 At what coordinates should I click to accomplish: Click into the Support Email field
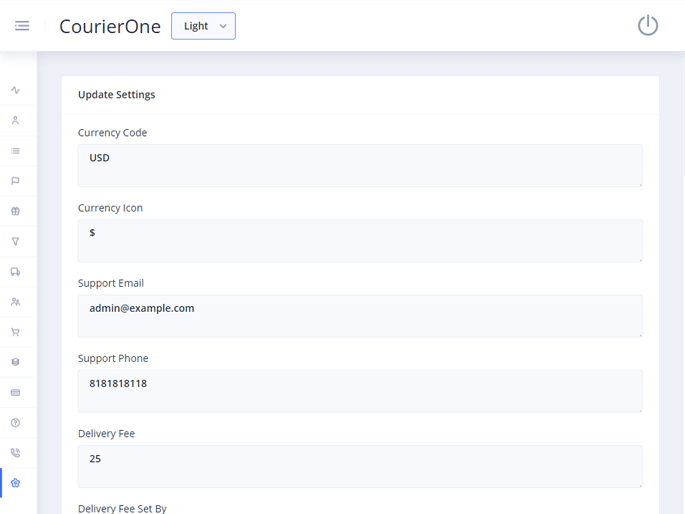[360, 315]
